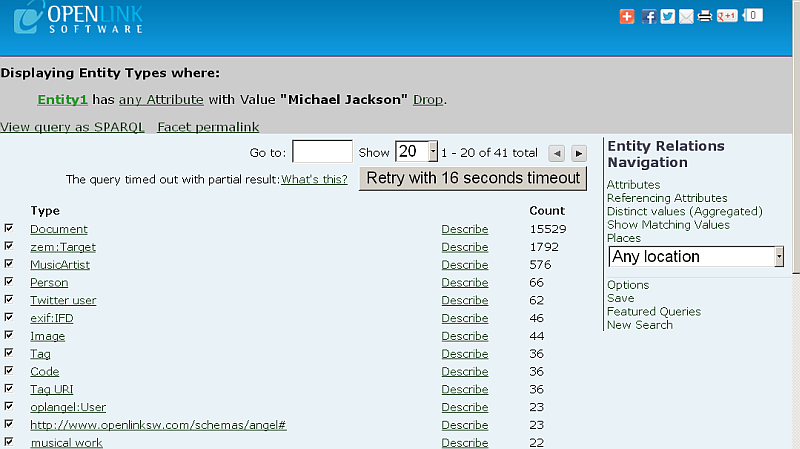Open Options navigation item
Viewport: 800px width, 449px height.
(628, 285)
